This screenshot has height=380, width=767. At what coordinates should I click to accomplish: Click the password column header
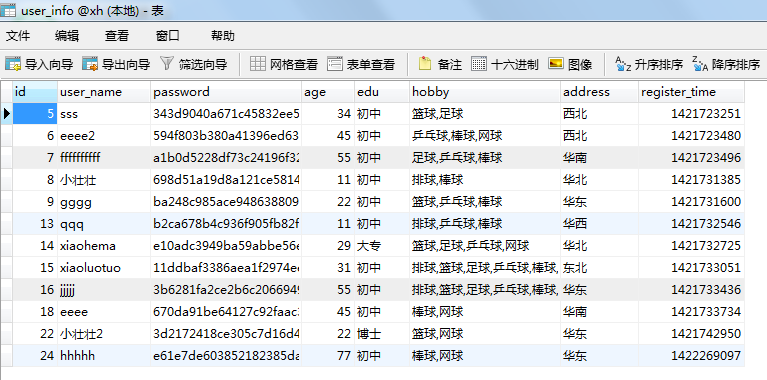click(x=226, y=92)
